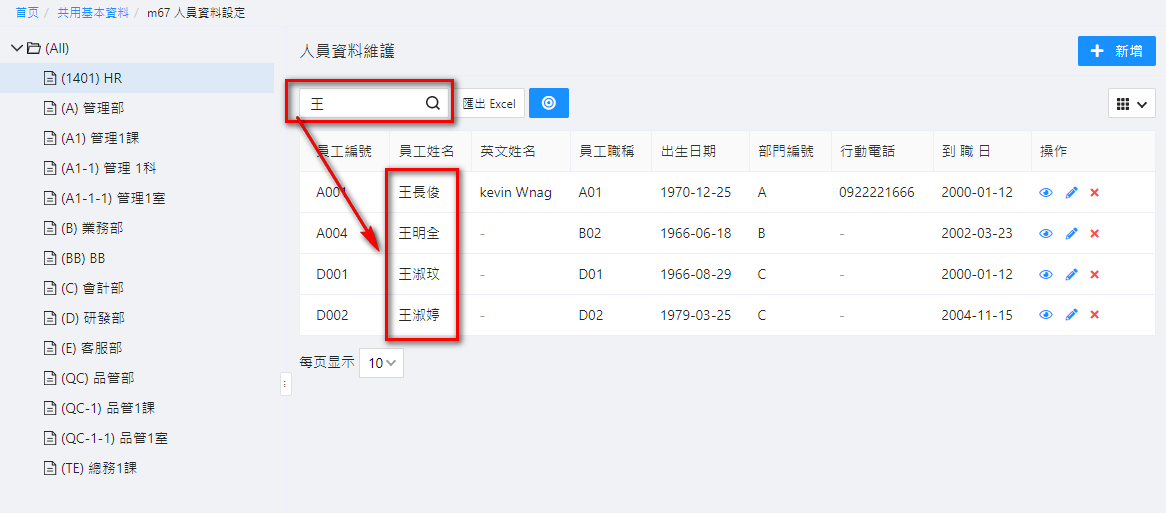Click the search magnifier icon in search box
Screen dimensions: 1166x513
(432, 103)
